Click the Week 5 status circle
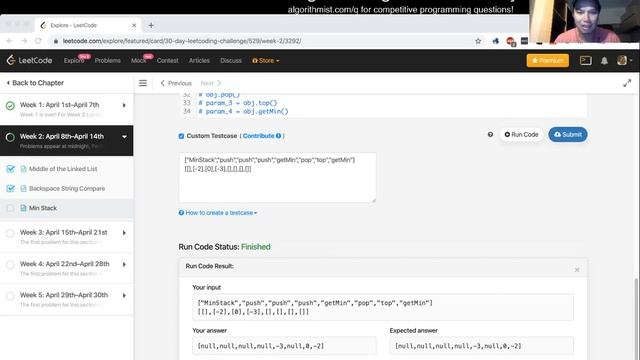 [x=10, y=296]
